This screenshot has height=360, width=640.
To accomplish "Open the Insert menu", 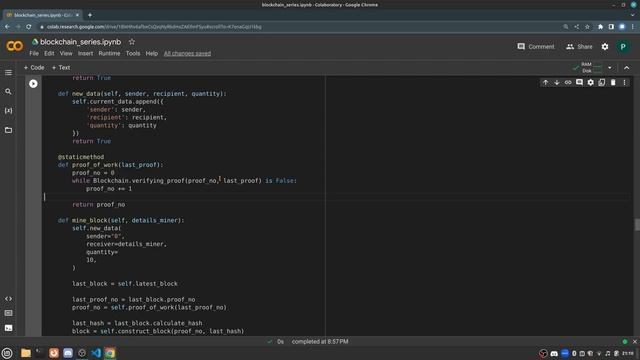I will [x=85, y=53].
